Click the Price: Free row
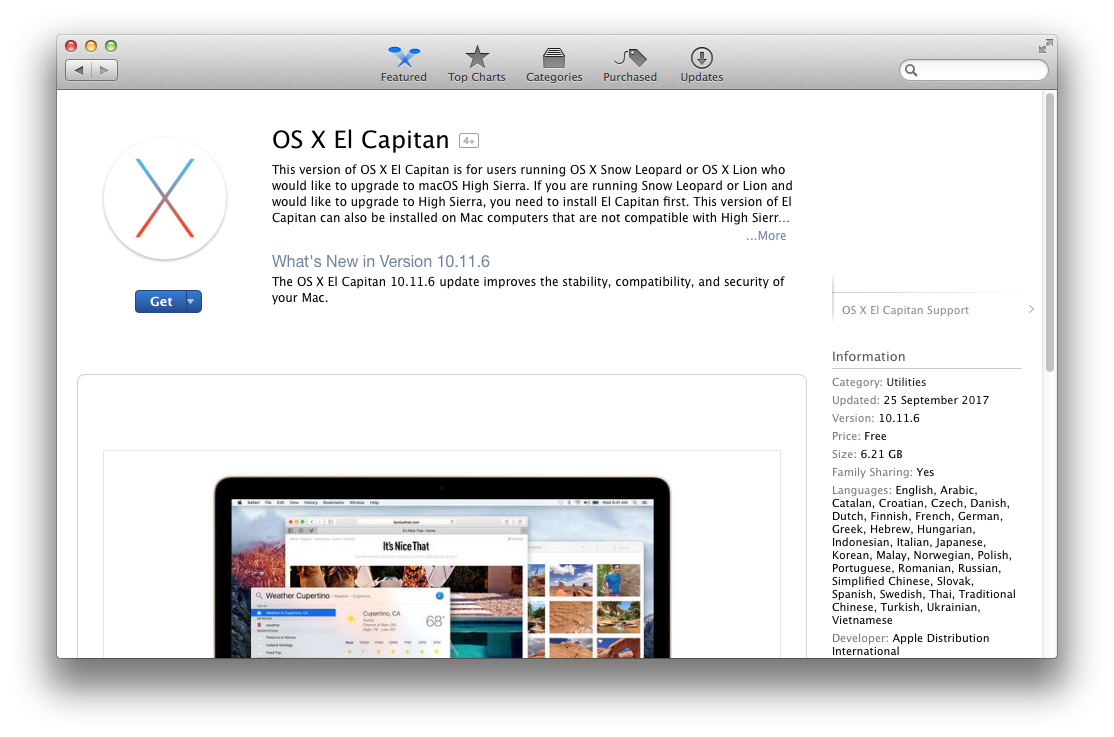The height and width of the screenshot is (737, 1114). [x=859, y=436]
